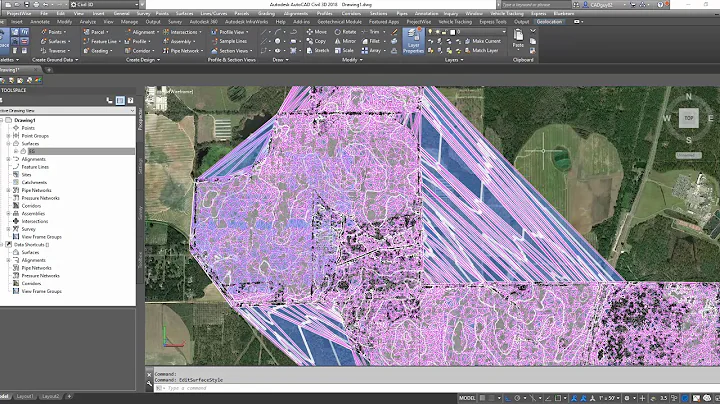Open the Prospector vertical tab
This screenshot has height=404, width=720.
(x=141, y=120)
